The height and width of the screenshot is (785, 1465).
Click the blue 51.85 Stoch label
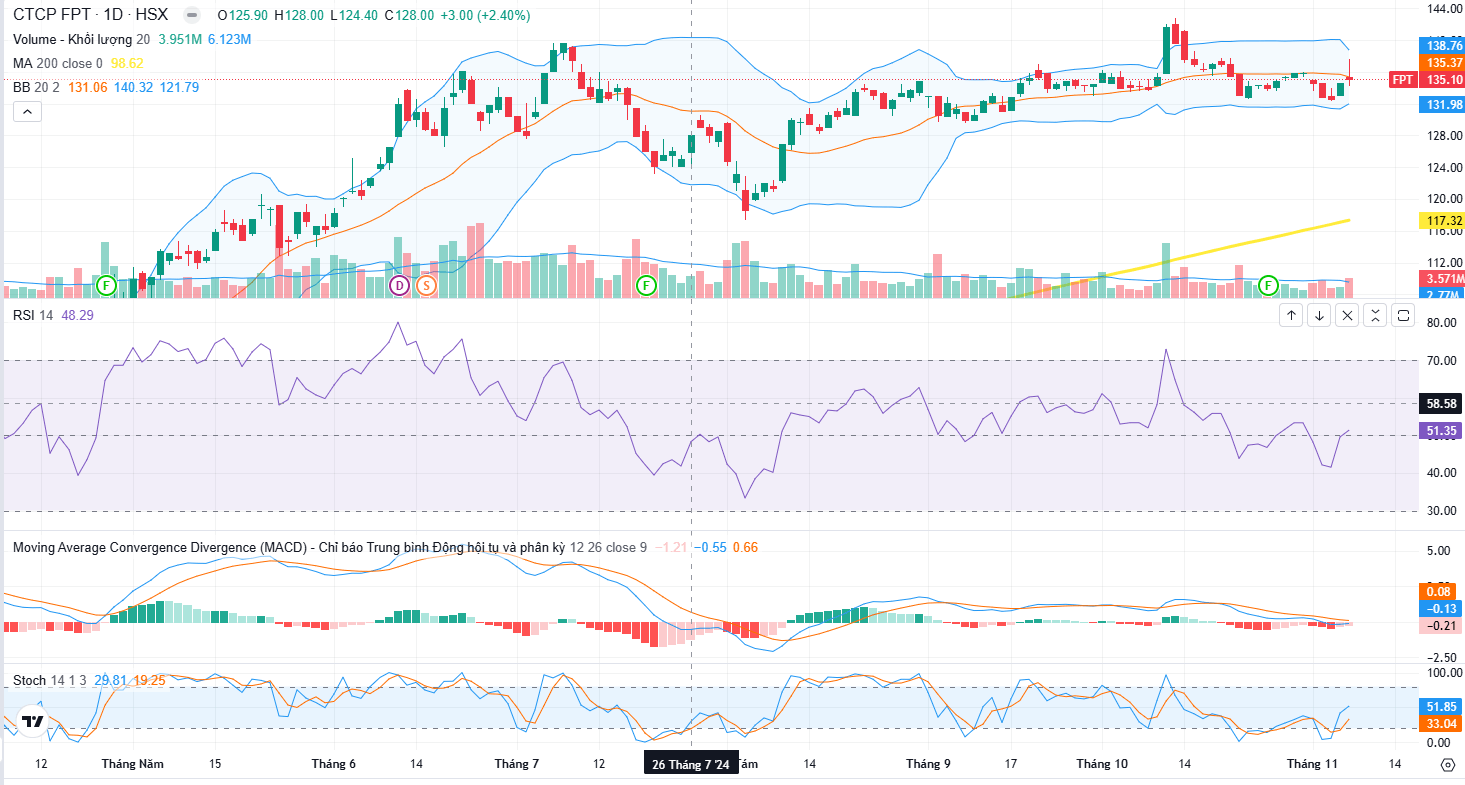pos(1441,705)
